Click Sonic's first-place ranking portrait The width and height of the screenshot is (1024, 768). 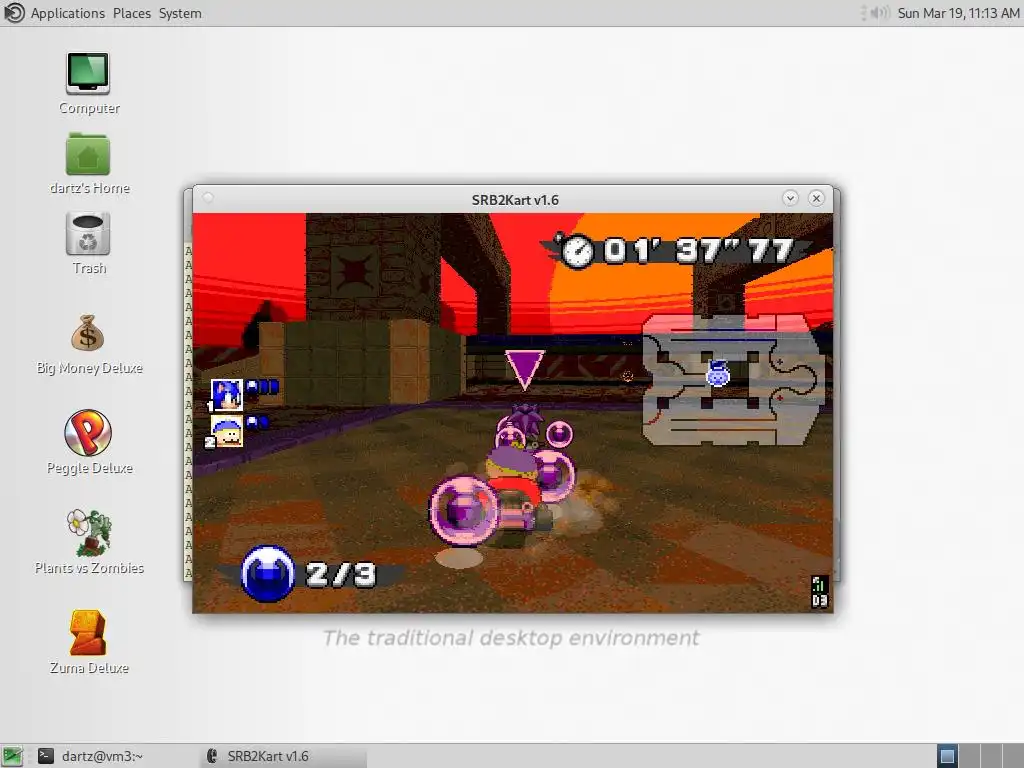tap(227, 394)
